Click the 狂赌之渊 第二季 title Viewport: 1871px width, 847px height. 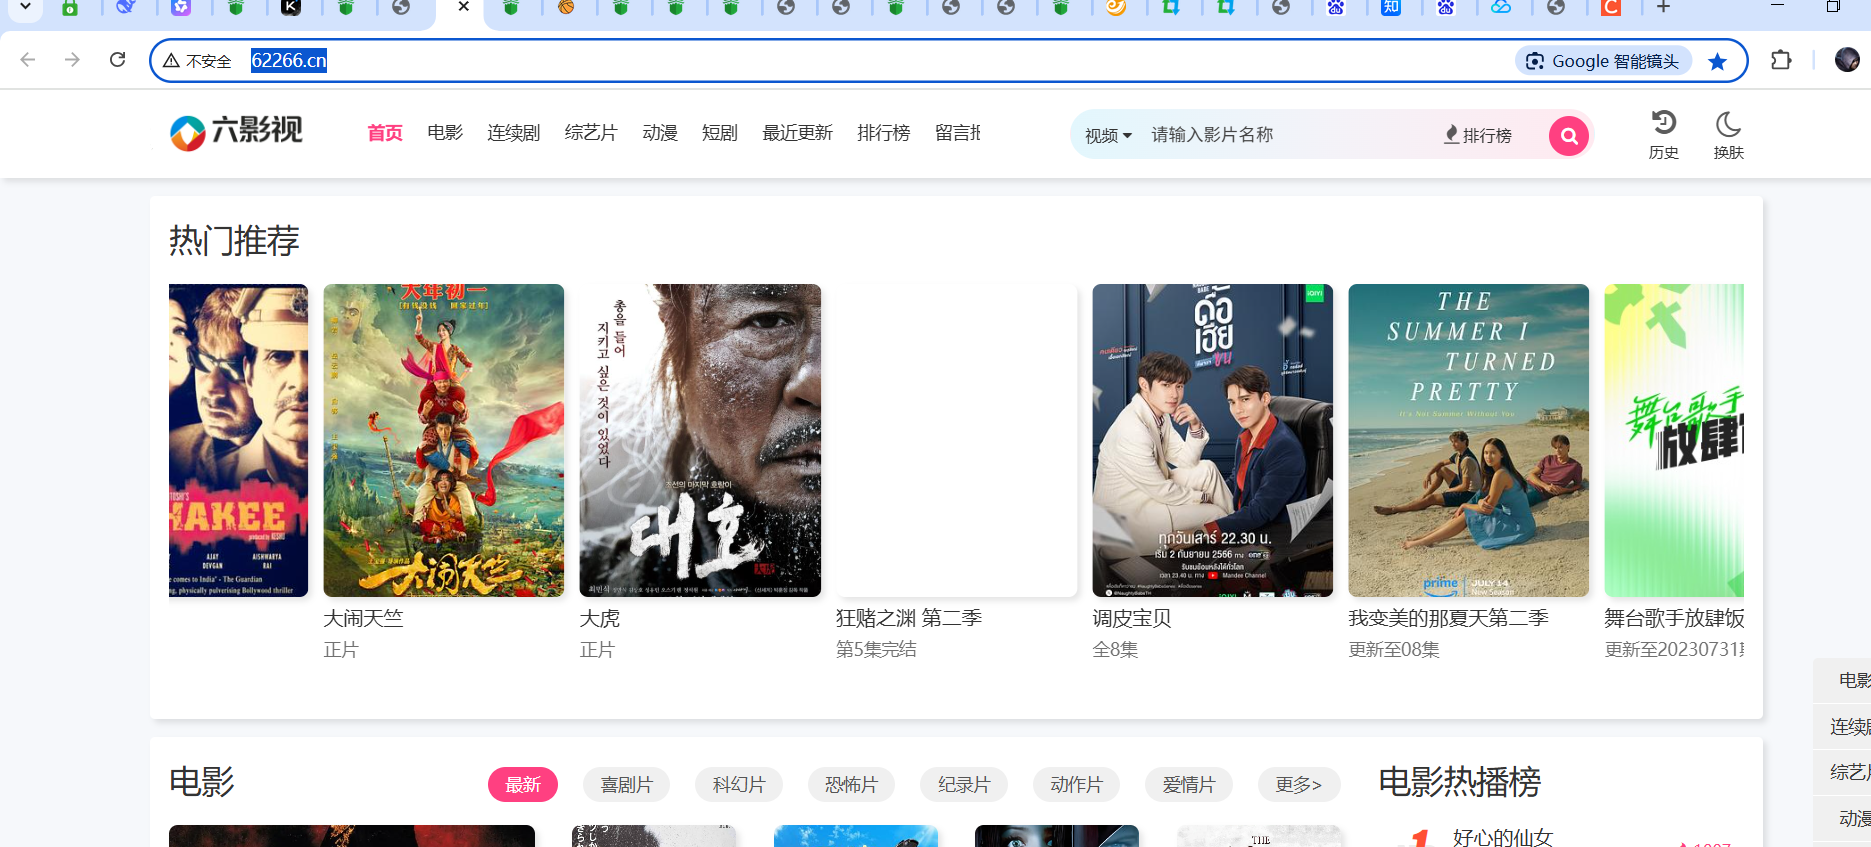click(909, 618)
